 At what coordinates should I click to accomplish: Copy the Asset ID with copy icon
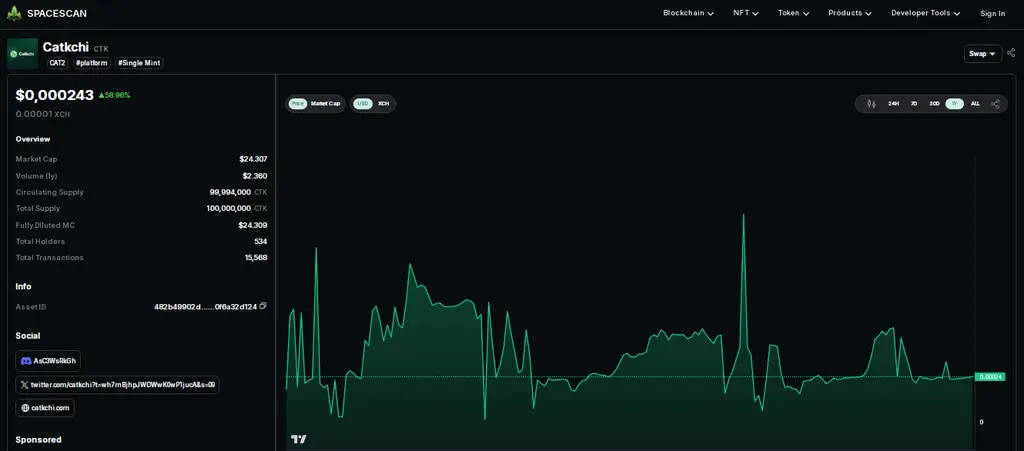point(263,306)
